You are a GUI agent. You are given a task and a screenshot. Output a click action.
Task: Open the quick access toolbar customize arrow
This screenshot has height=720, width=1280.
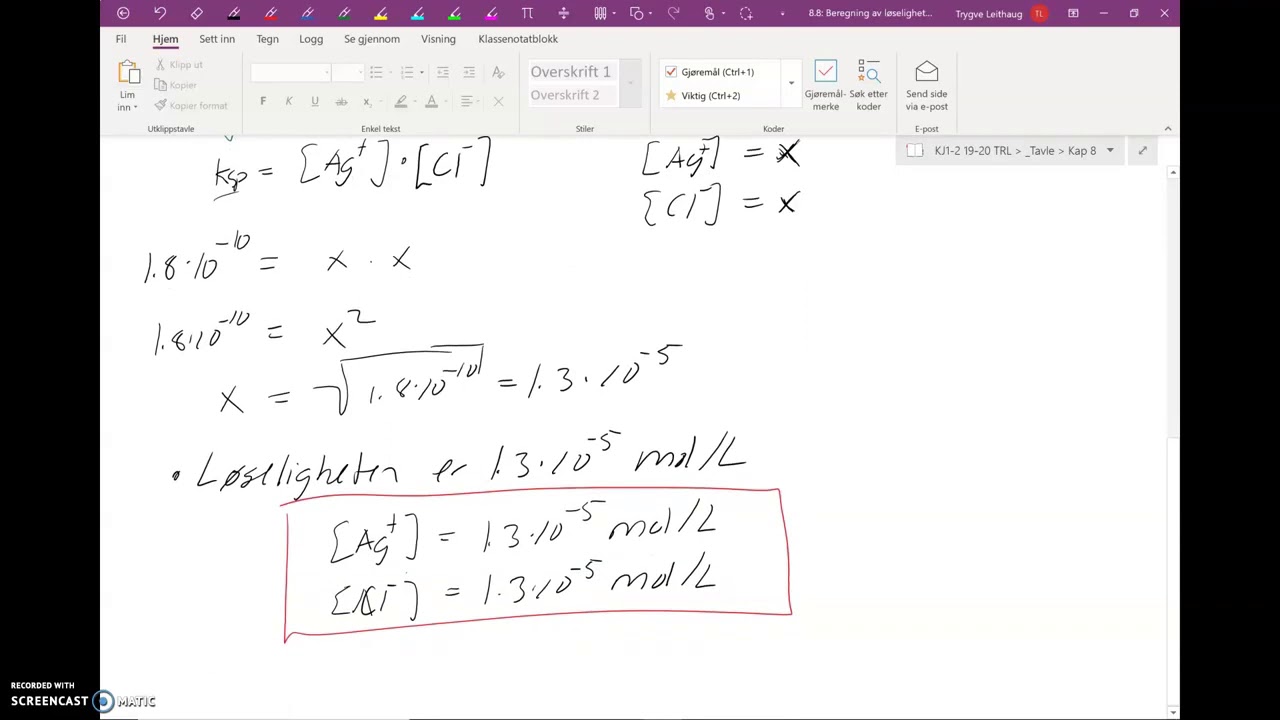(x=782, y=13)
